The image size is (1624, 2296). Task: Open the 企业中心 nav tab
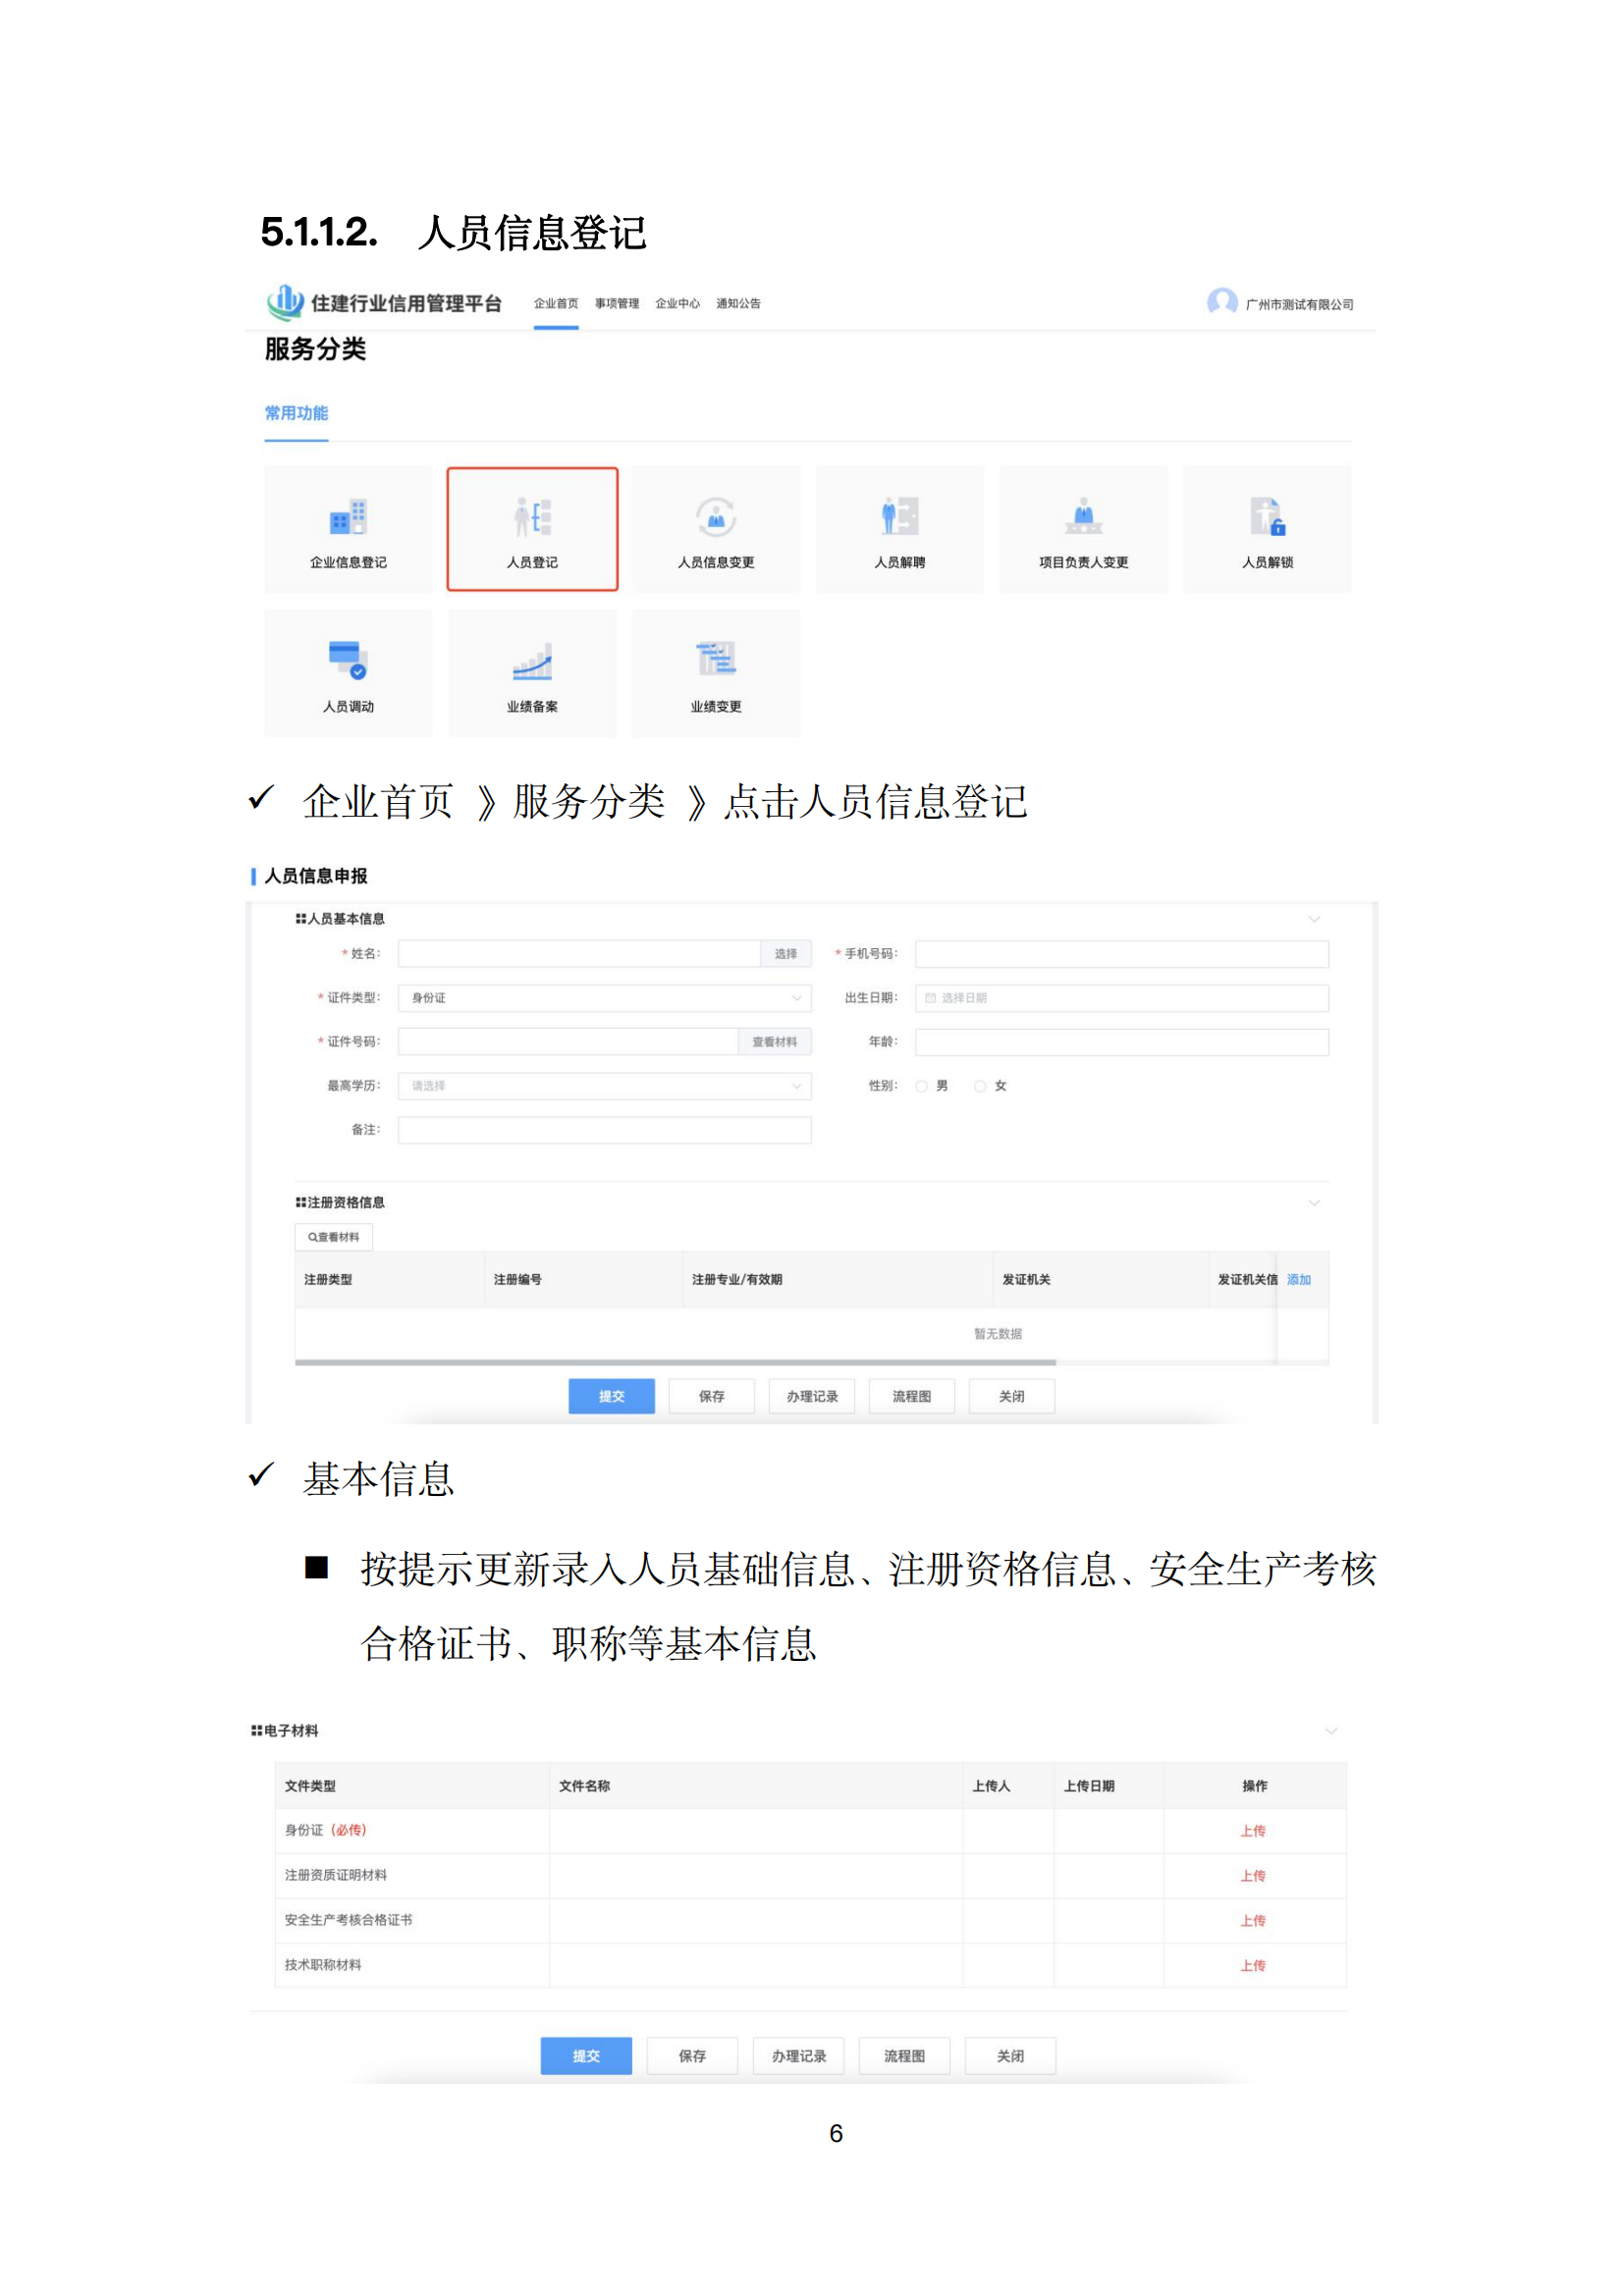677,304
